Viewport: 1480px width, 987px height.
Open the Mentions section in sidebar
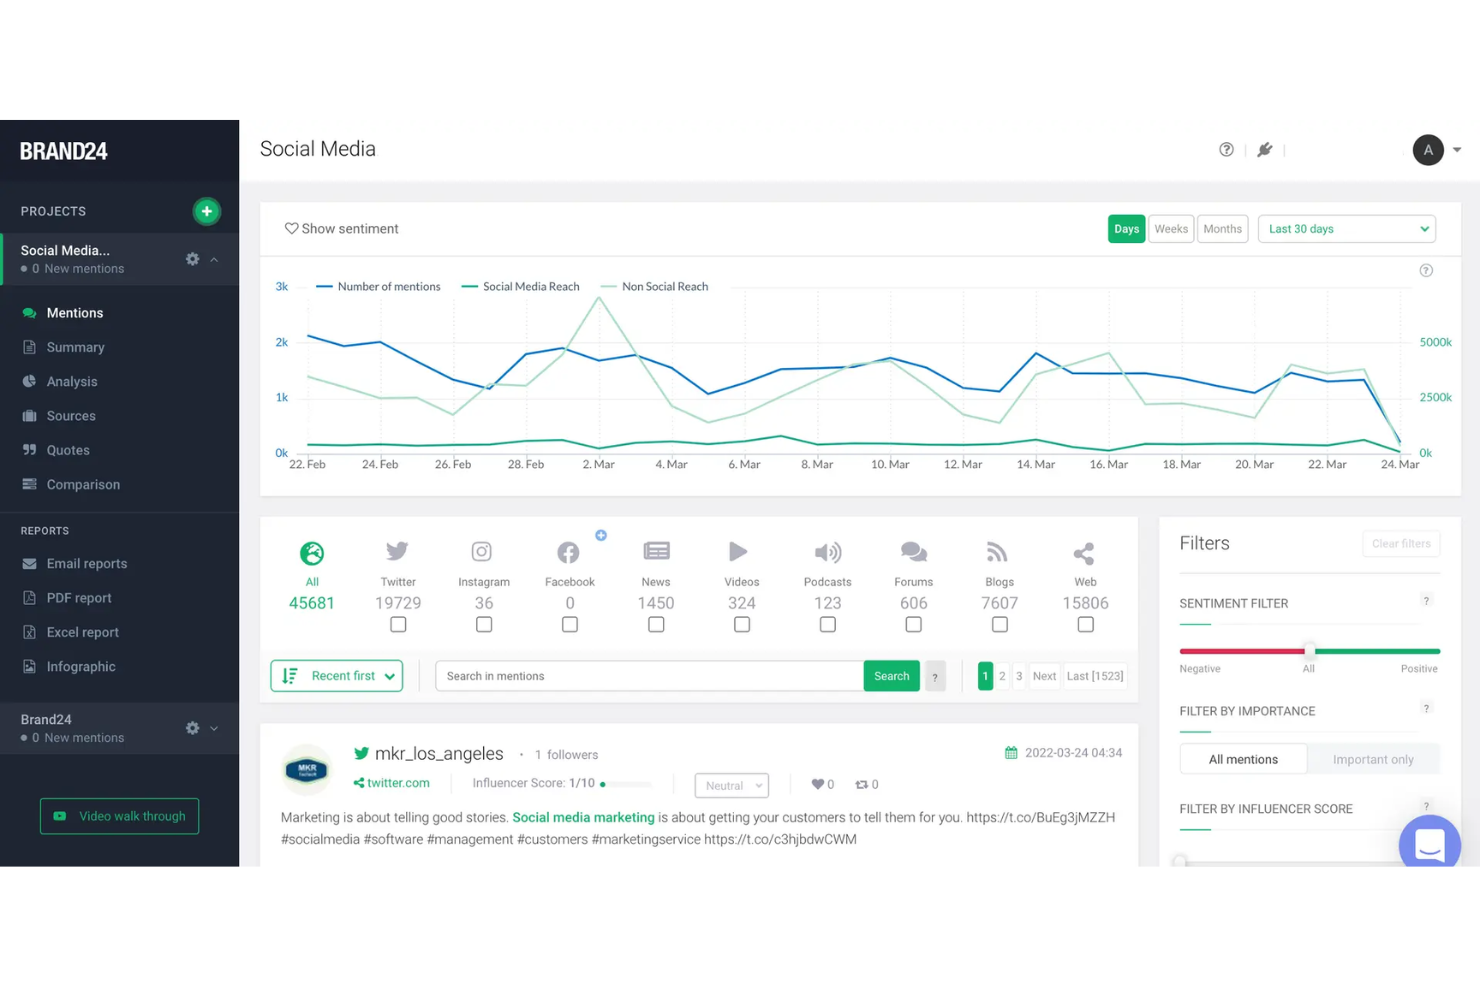74,312
